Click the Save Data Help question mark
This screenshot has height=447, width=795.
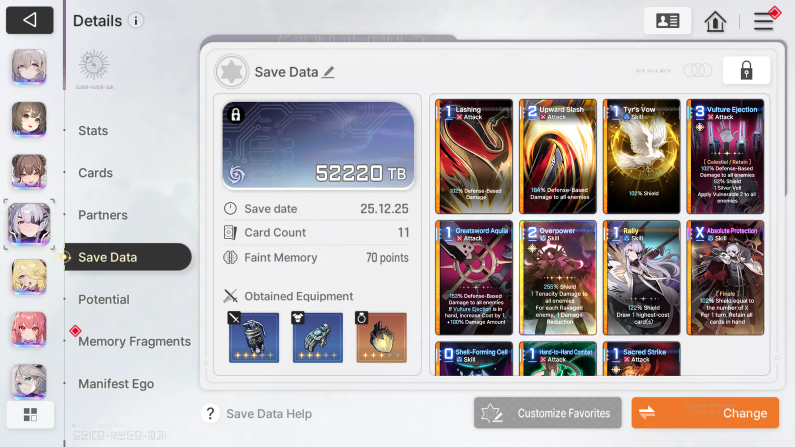[x=210, y=414]
